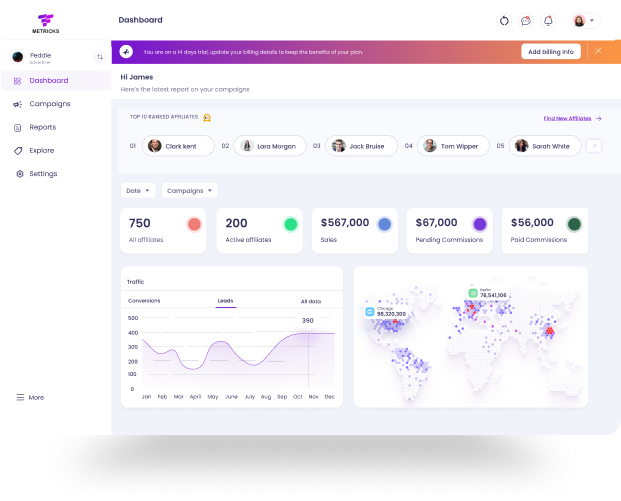This screenshot has height=501, width=621.
Task: Dismiss the trial billing banner
Action: tap(598, 50)
